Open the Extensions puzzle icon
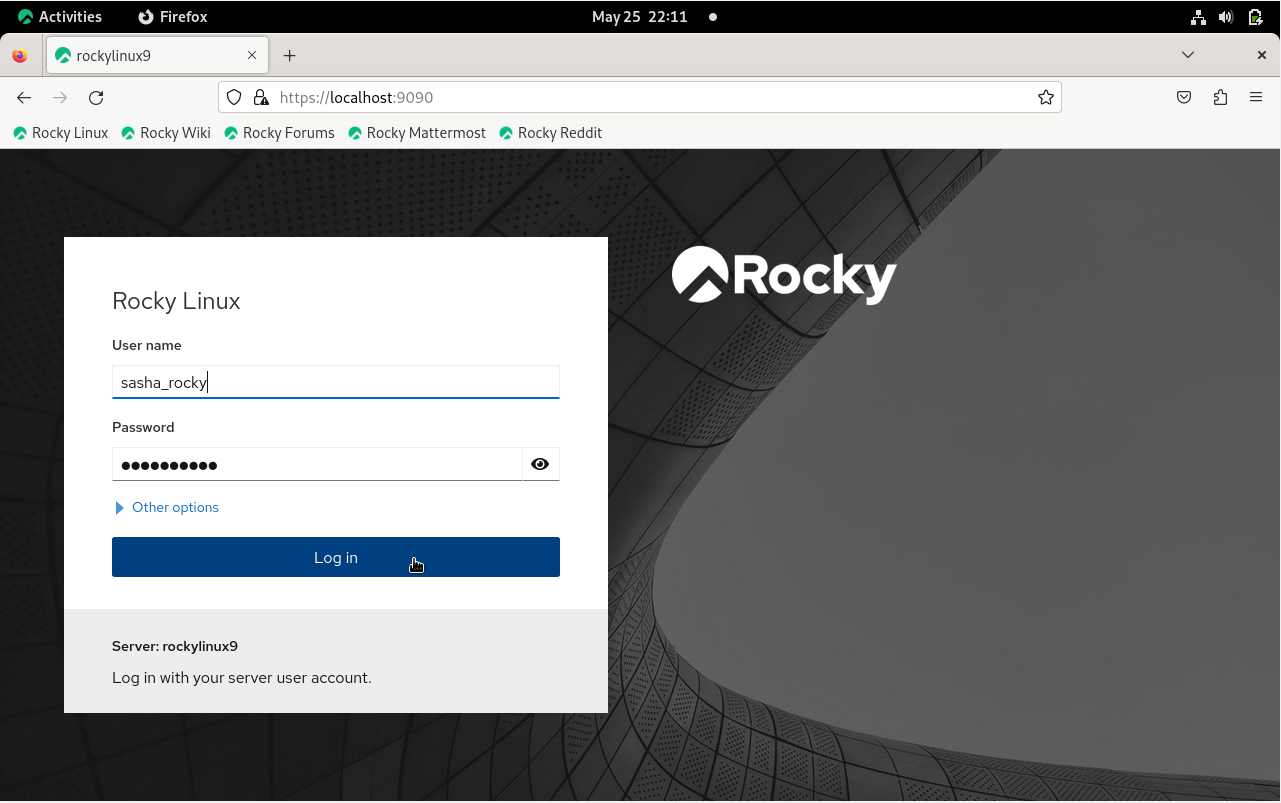This screenshot has height=803, width=1281. (1220, 97)
